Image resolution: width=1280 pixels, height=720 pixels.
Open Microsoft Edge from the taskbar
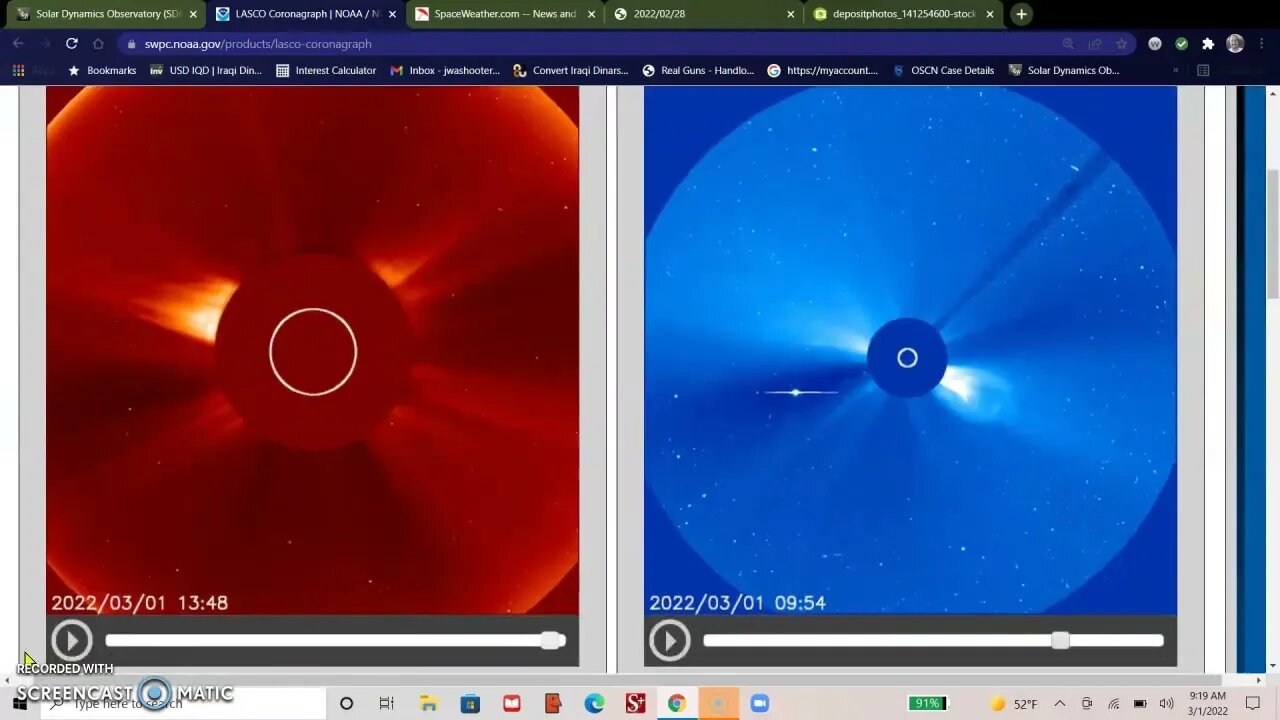click(594, 704)
